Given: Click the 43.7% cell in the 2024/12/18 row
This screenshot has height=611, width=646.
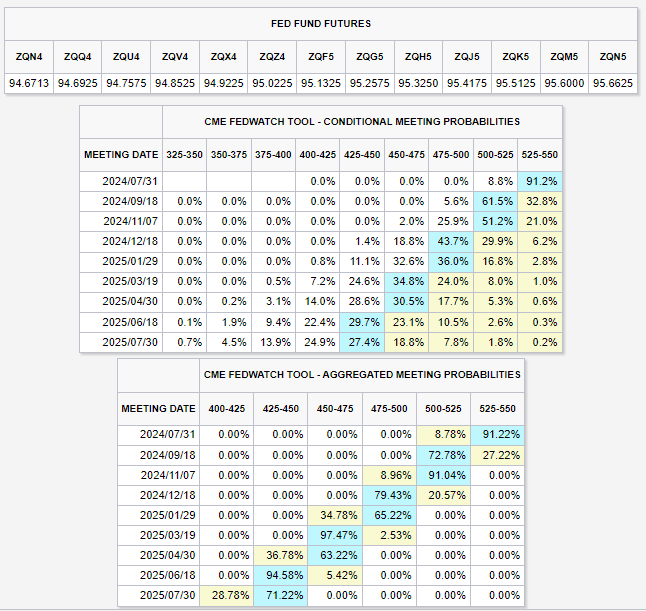Looking at the screenshot, I should (x=452, y=243).
